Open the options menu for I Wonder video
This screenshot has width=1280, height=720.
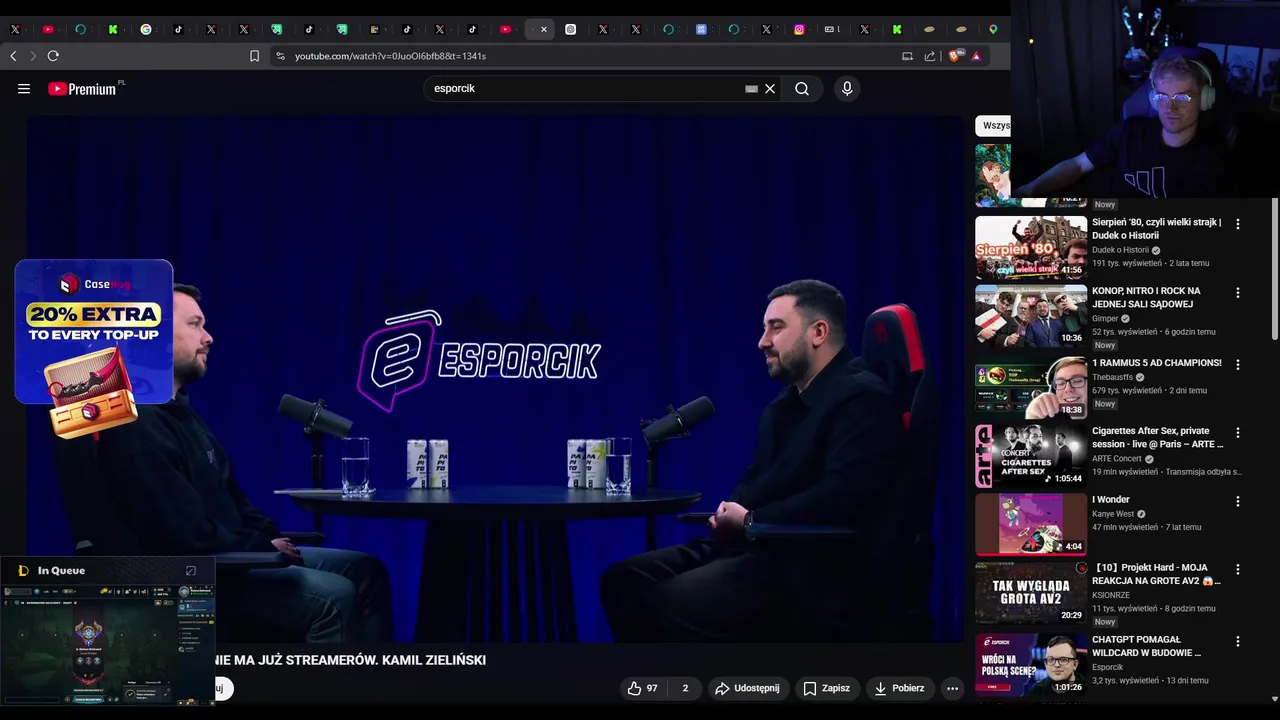tap(1238, 501)
